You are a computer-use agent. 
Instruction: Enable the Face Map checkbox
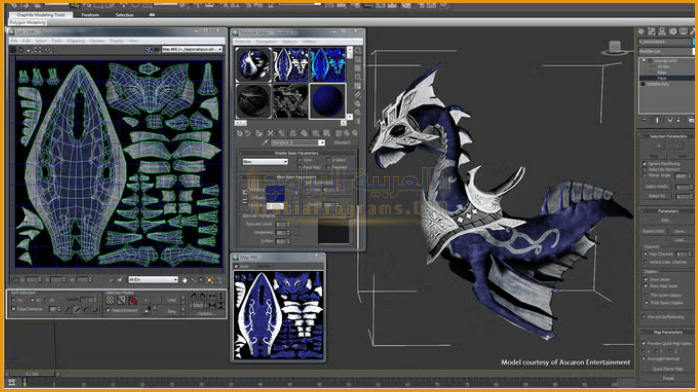300,167
